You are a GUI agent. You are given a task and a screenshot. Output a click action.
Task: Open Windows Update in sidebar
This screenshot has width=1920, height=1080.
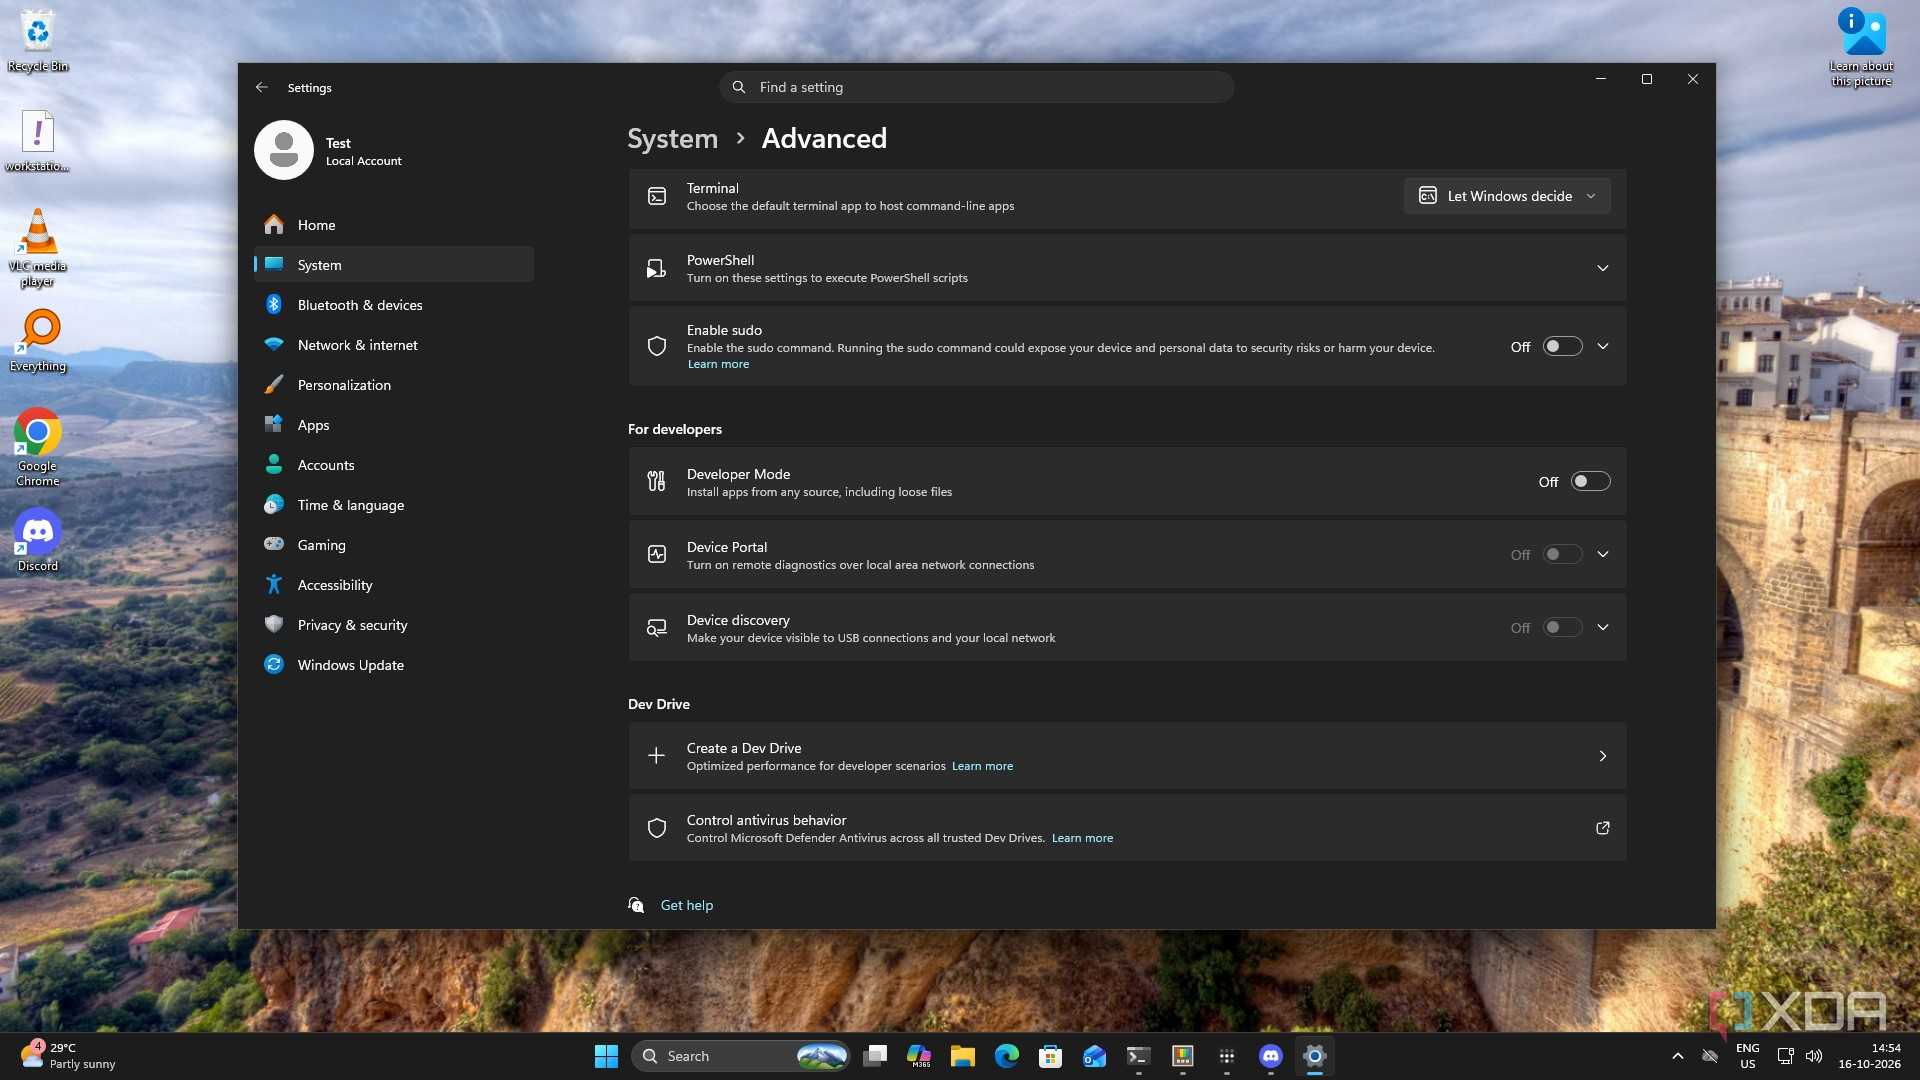(394, 665)
